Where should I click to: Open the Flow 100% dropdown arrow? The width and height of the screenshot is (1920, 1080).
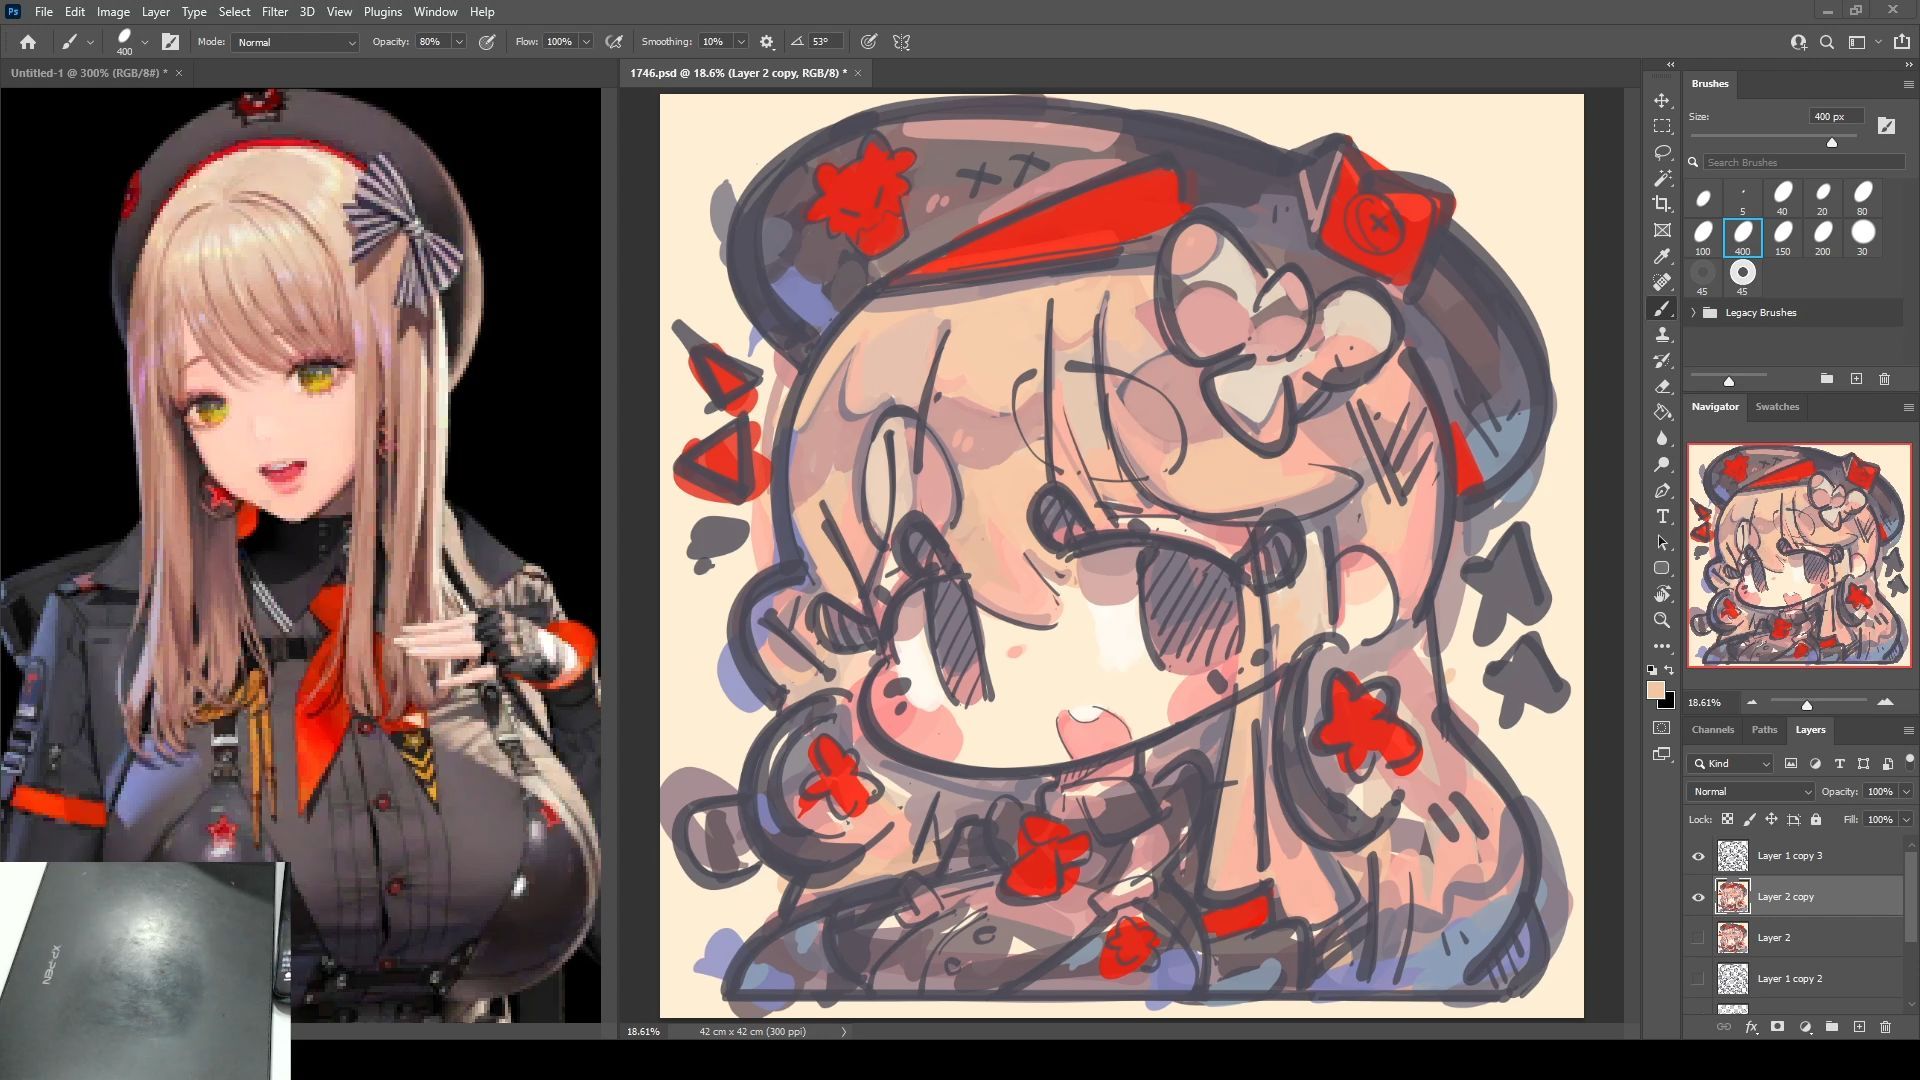coord(586,42)
